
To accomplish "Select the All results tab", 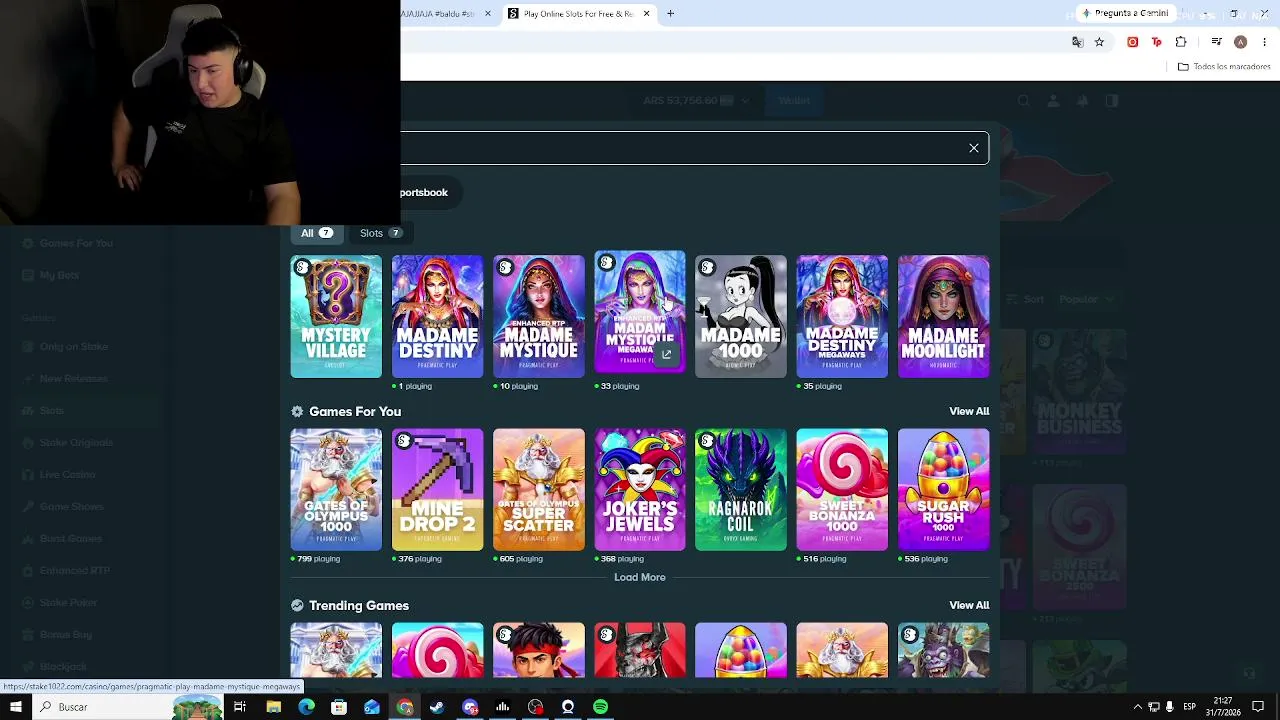I will [317, 233].
